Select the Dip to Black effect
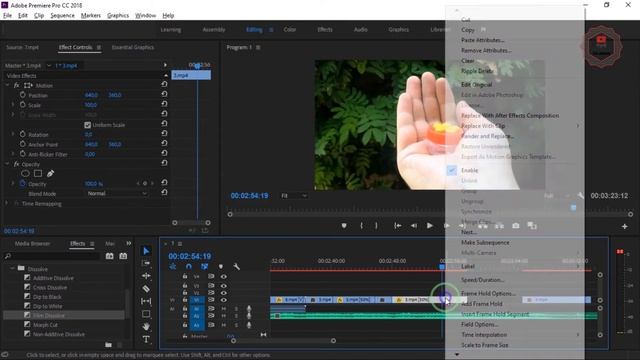Screen dimensions: 640x360 point(47,297)
